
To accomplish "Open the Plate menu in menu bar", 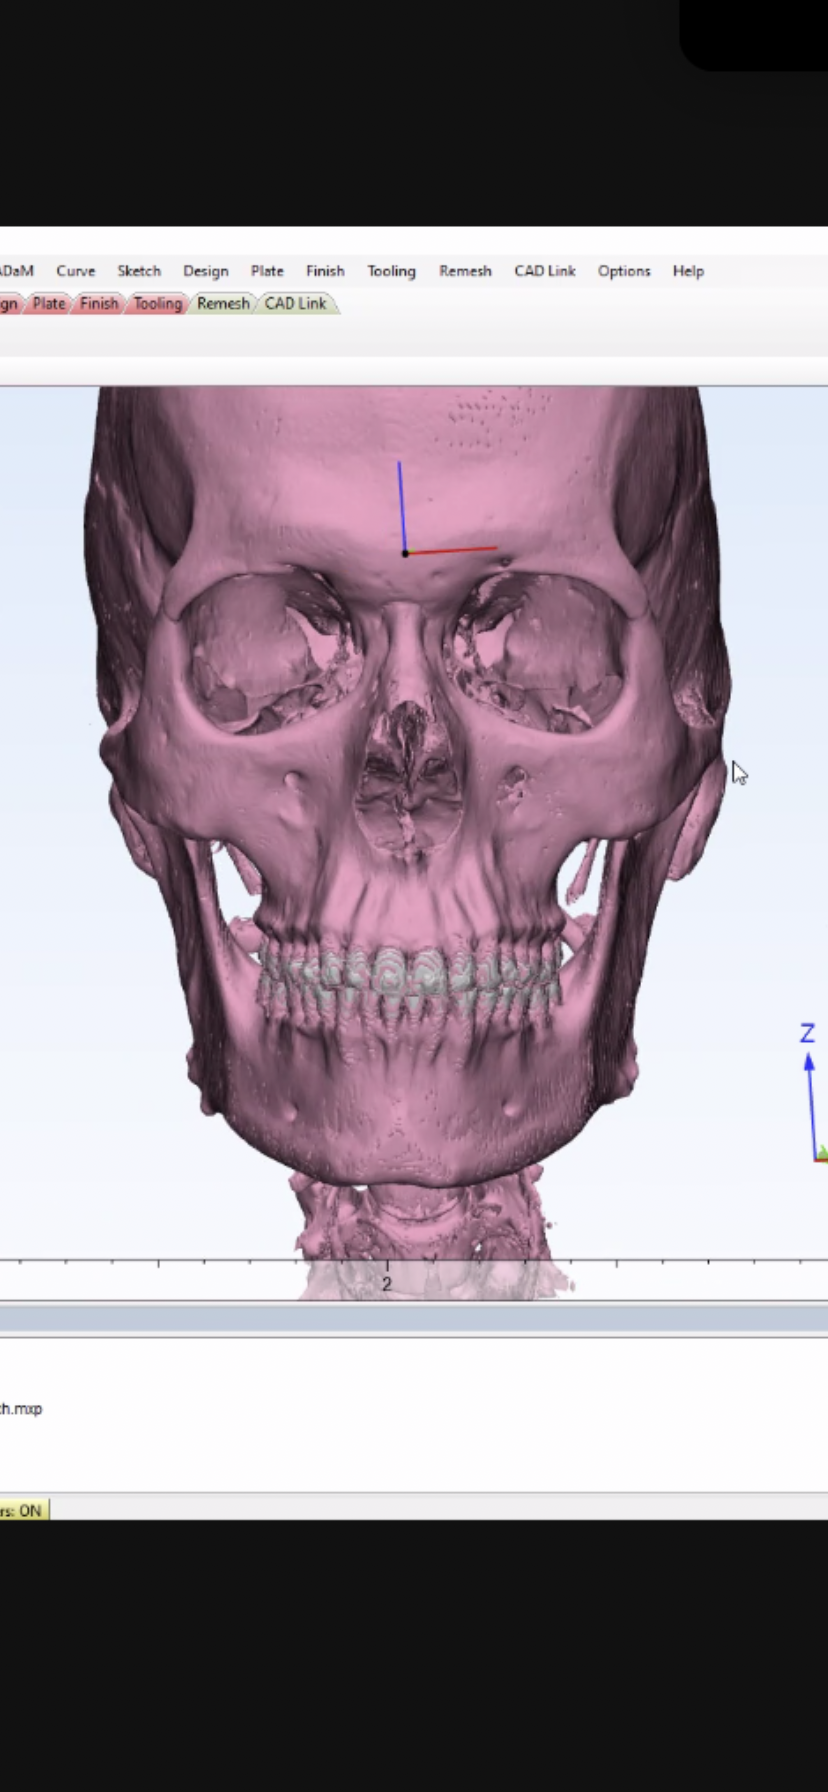I will click(267, 271).
